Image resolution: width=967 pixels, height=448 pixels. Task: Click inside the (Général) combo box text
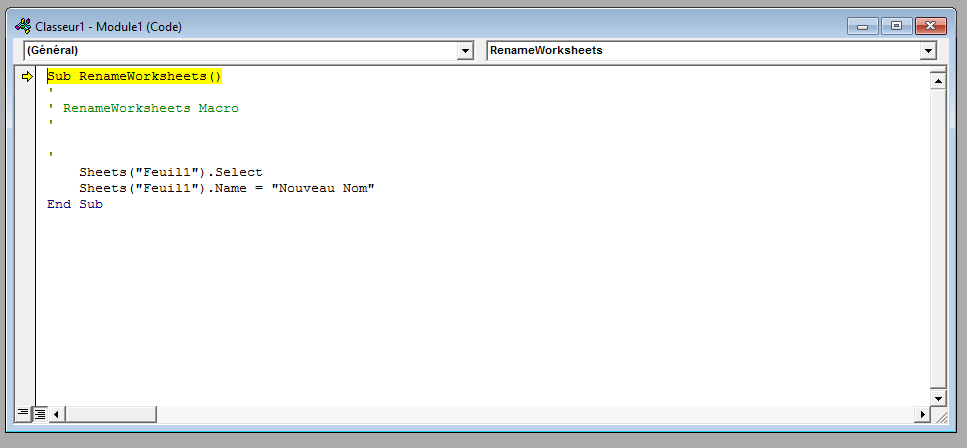click(241, 51)
